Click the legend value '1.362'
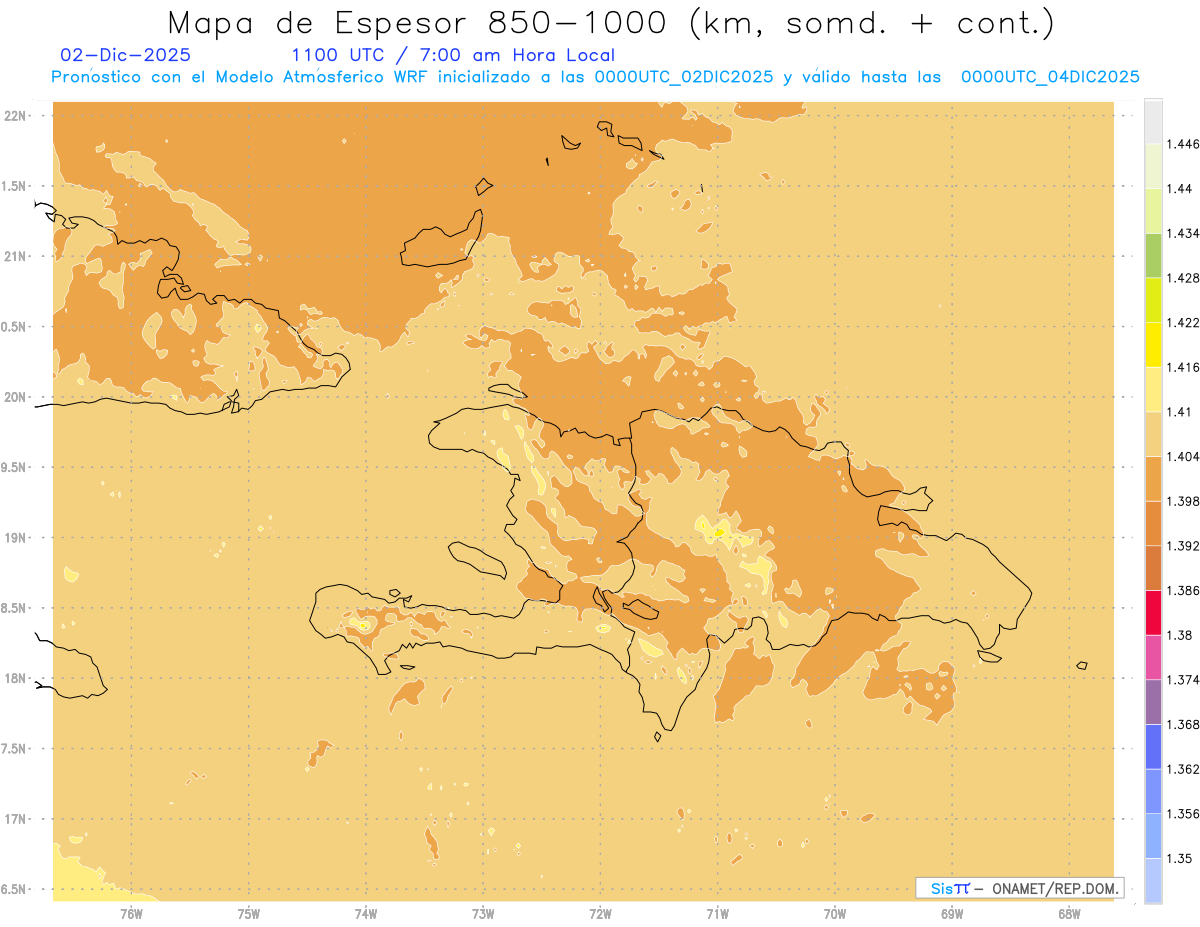1200x927 pixels. [1183, 769]
